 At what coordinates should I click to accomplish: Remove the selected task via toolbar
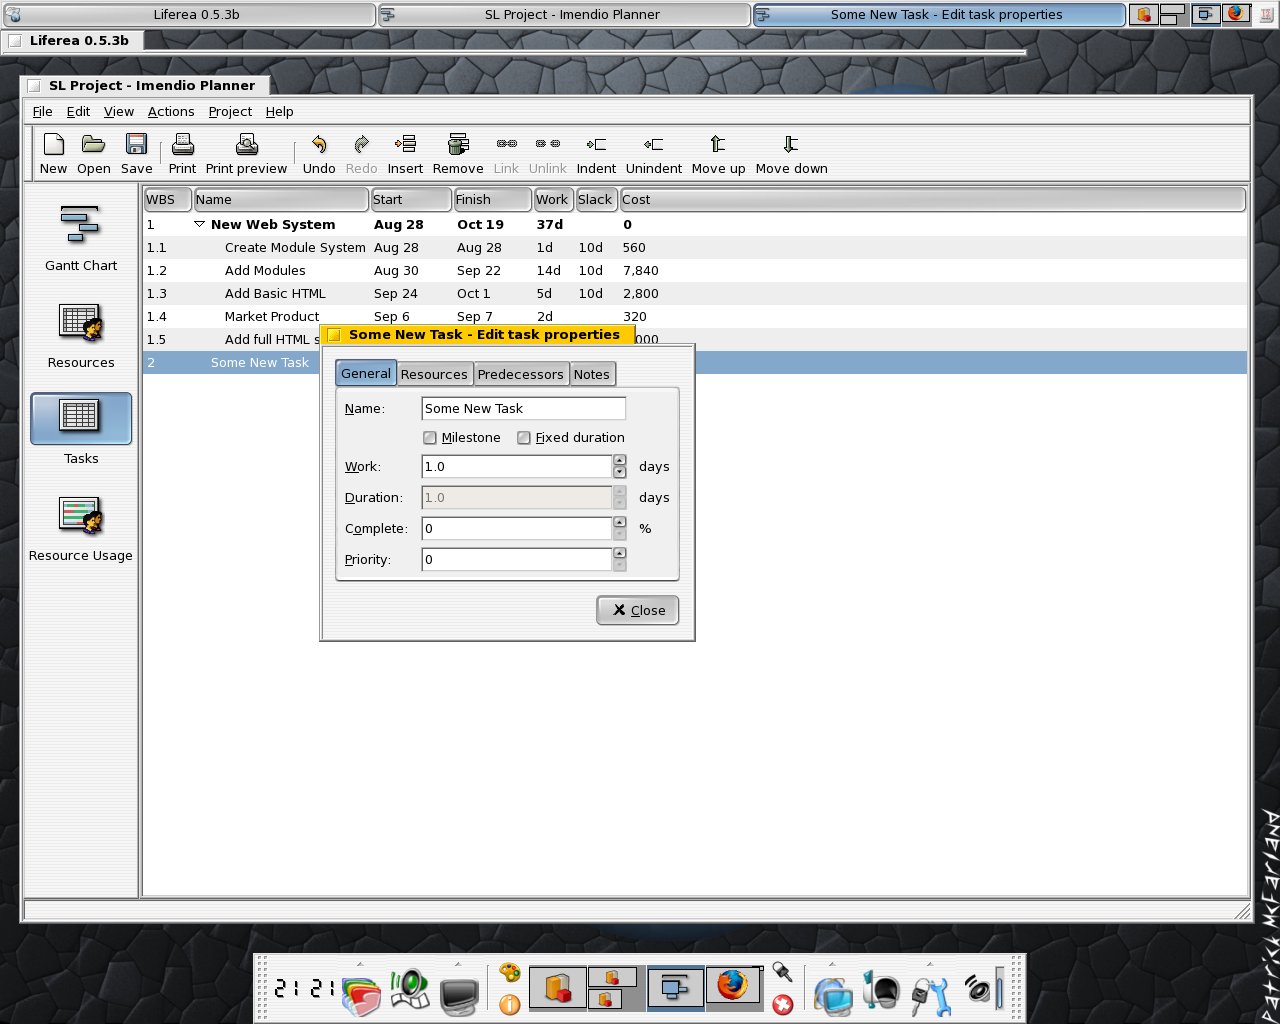point(458,154)
